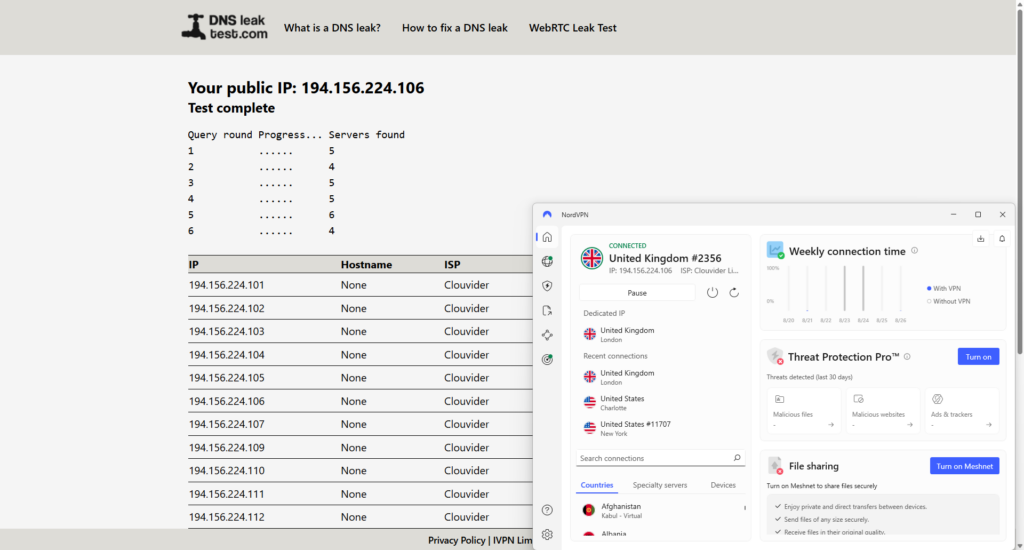Click the IVPN link in footer
The width and height of the screenshot is (1024, 550).
[513, 540]
